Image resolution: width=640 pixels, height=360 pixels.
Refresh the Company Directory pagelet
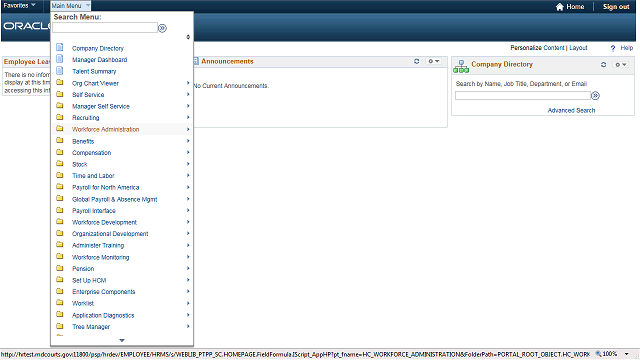click(x=604, y=64)
